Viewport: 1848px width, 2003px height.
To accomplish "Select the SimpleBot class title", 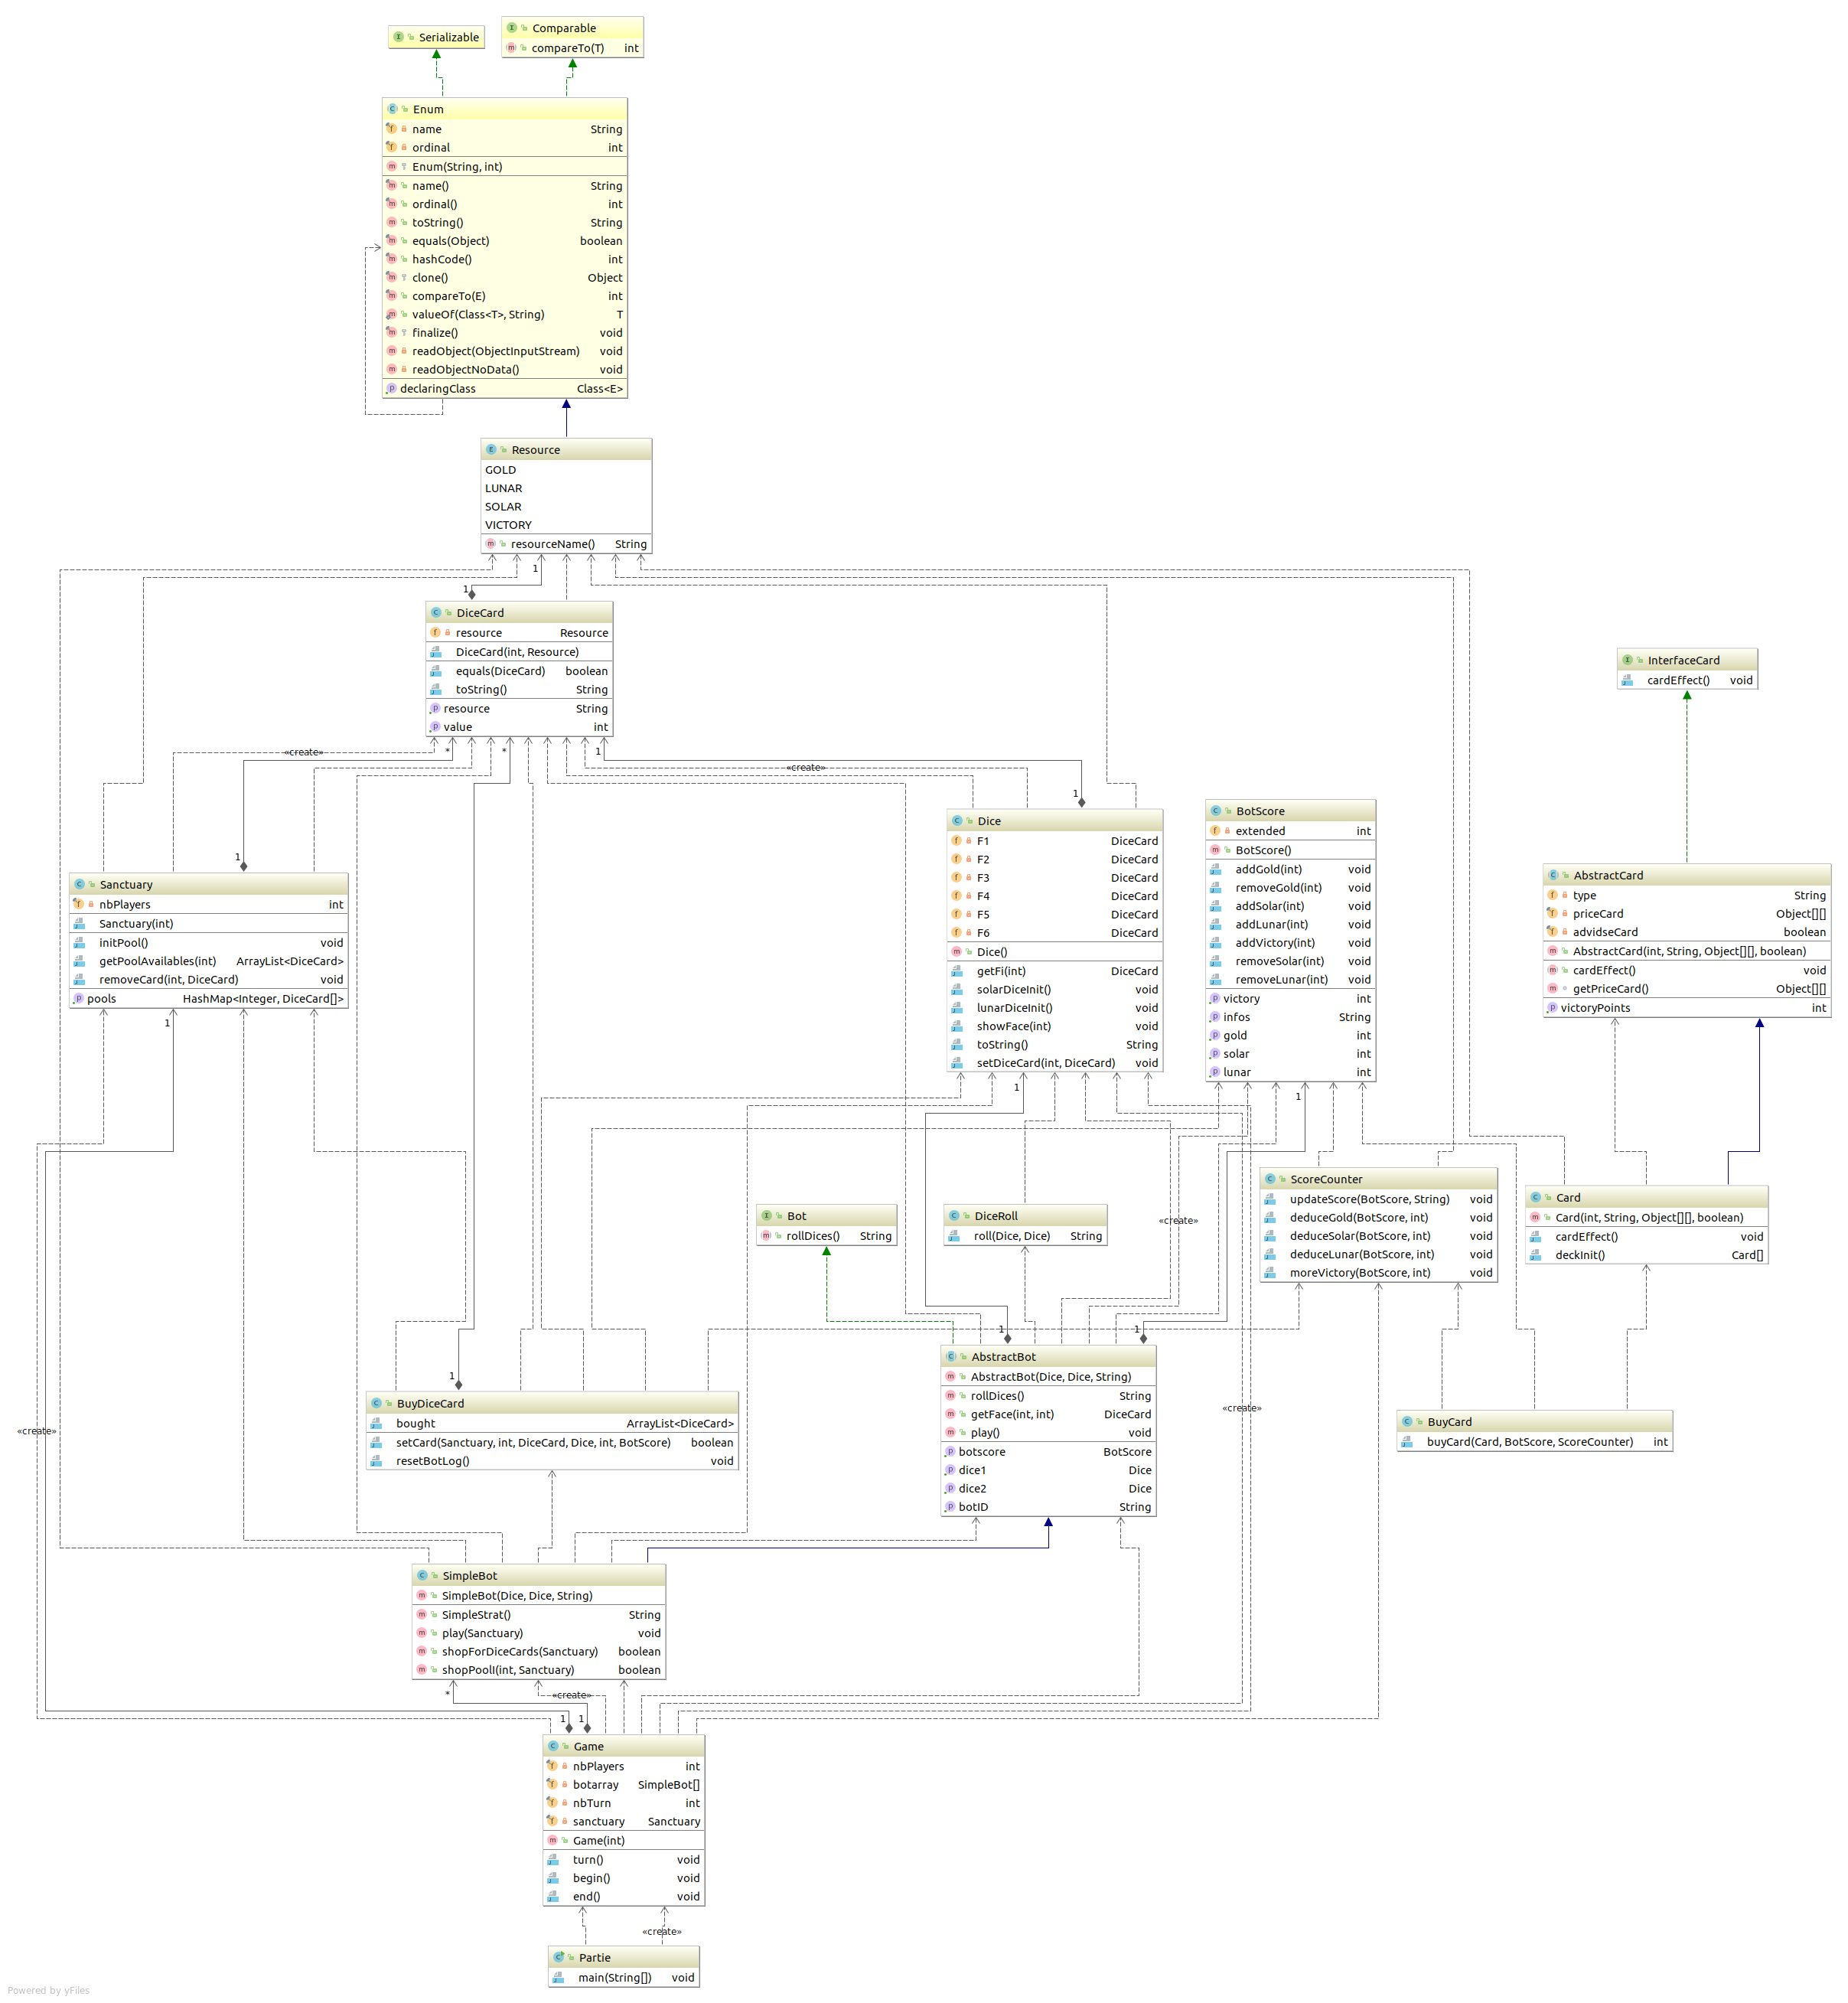I will (x=470, y=1575).
